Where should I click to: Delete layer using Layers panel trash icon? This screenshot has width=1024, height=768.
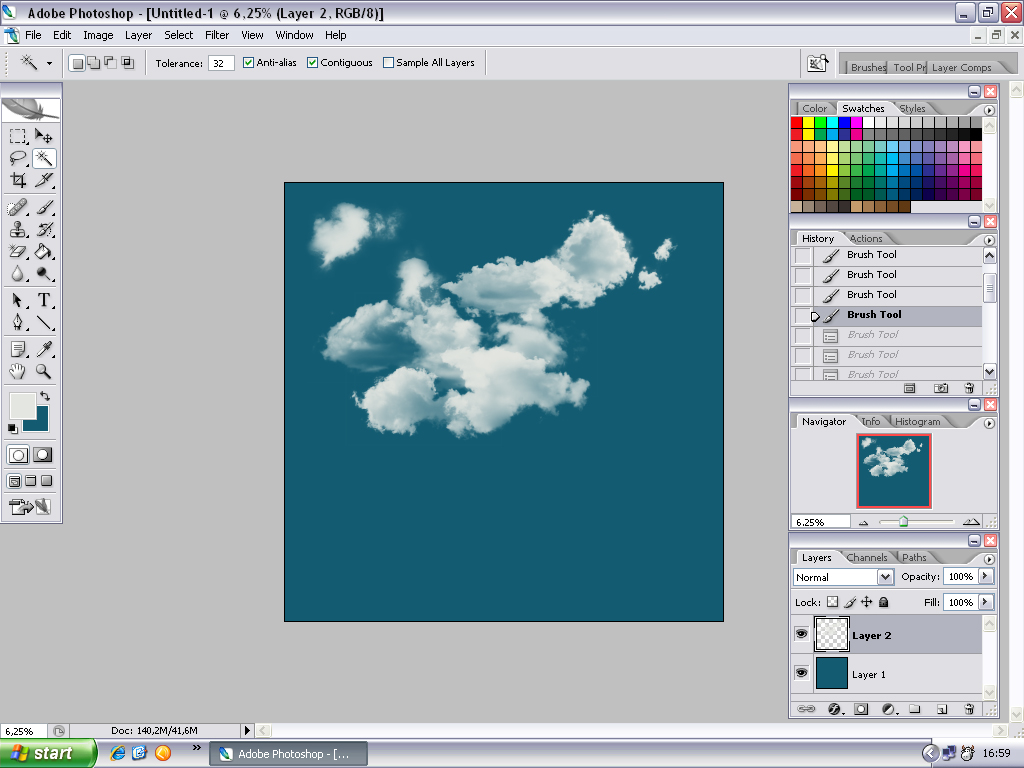(x=968, y=709)
